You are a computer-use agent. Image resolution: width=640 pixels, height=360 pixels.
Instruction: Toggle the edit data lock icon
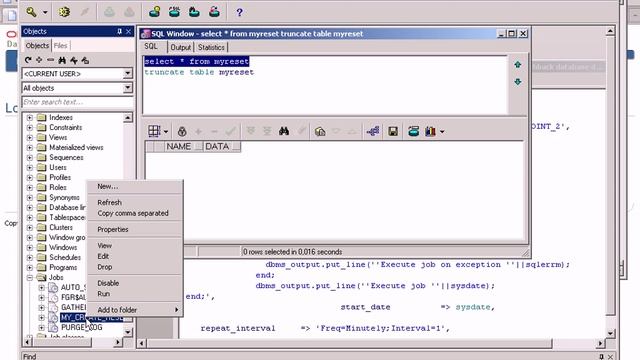pyautogui.click(x=182, y=131)
